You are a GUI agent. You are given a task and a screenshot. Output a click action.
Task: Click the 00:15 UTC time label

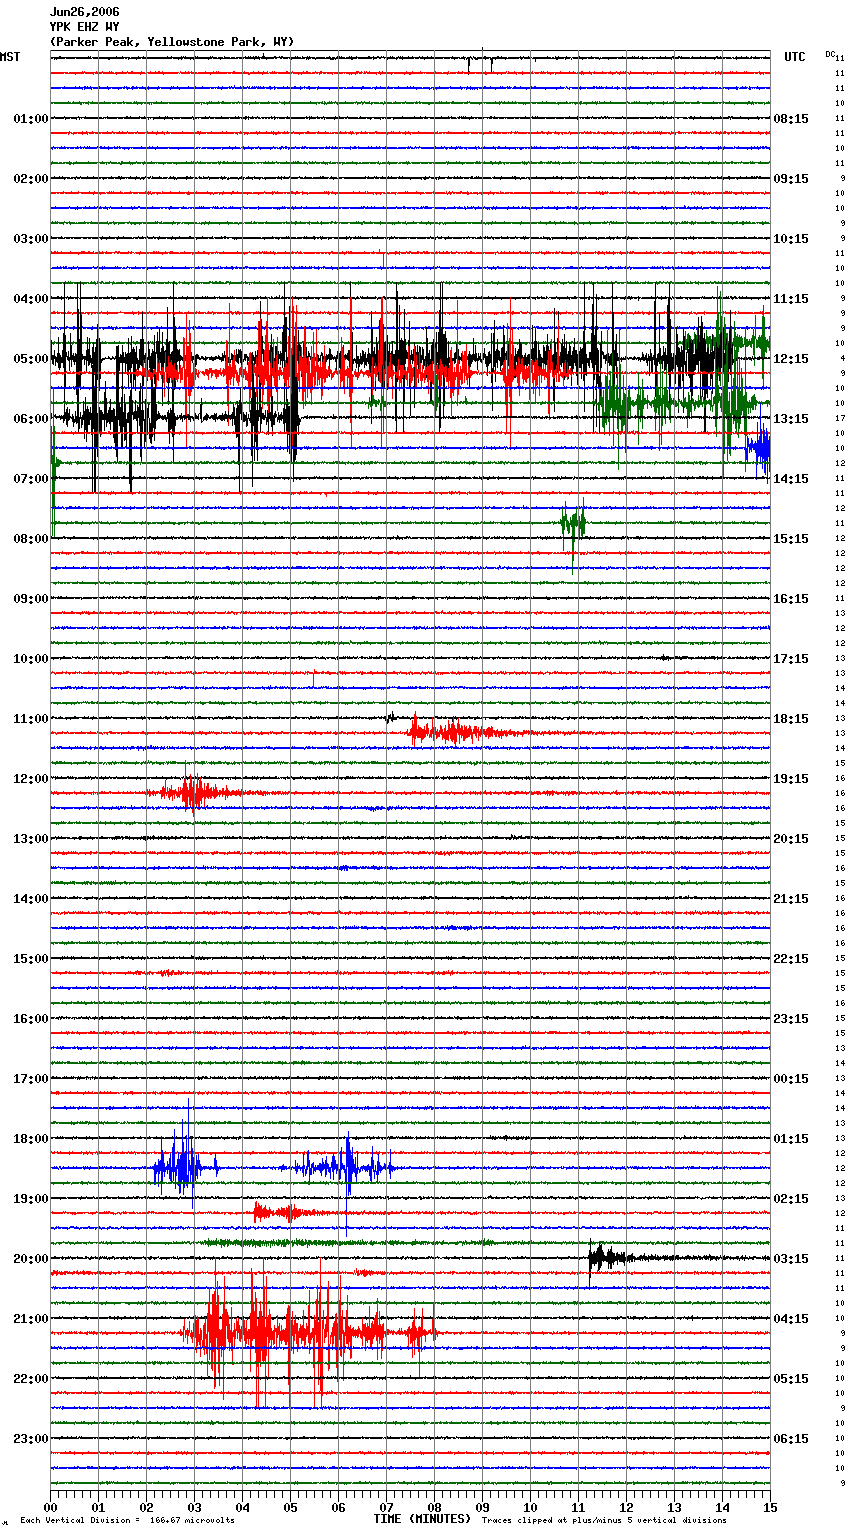pos(791,1078)
